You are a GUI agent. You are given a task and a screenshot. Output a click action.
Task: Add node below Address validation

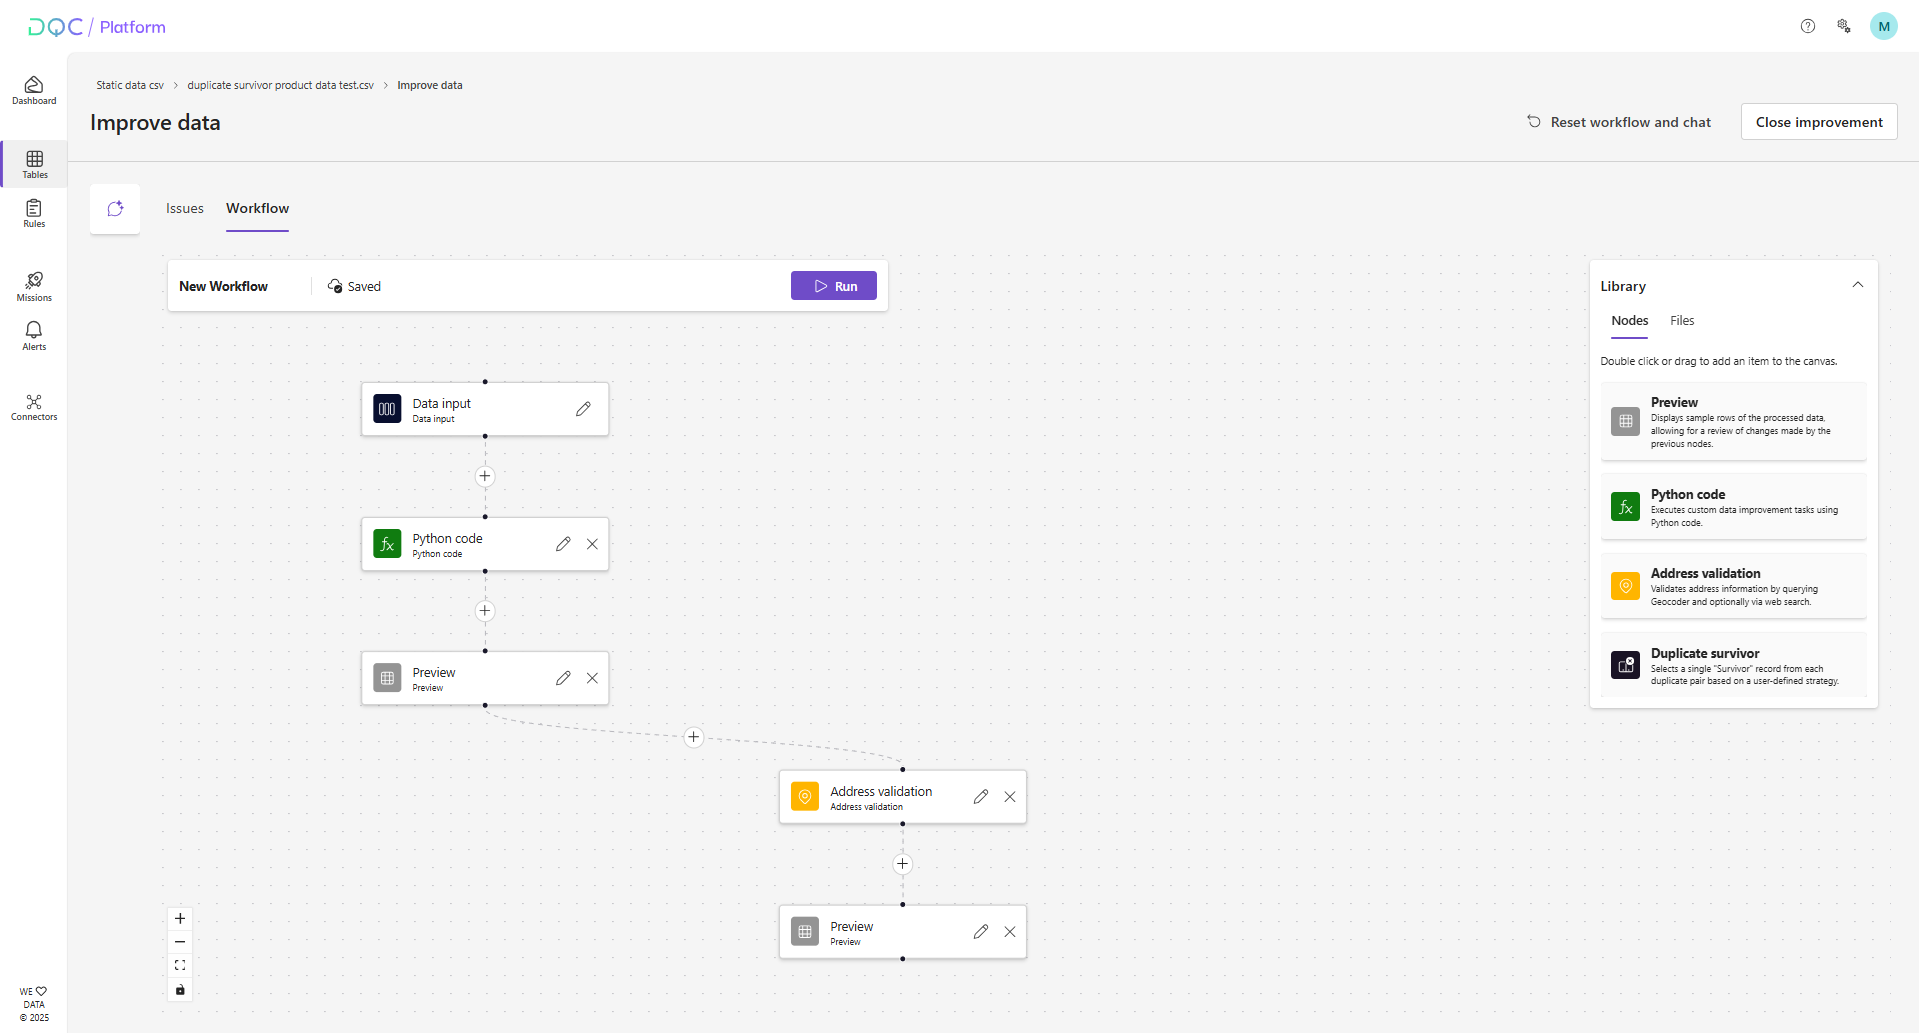[x=902, y=864]
